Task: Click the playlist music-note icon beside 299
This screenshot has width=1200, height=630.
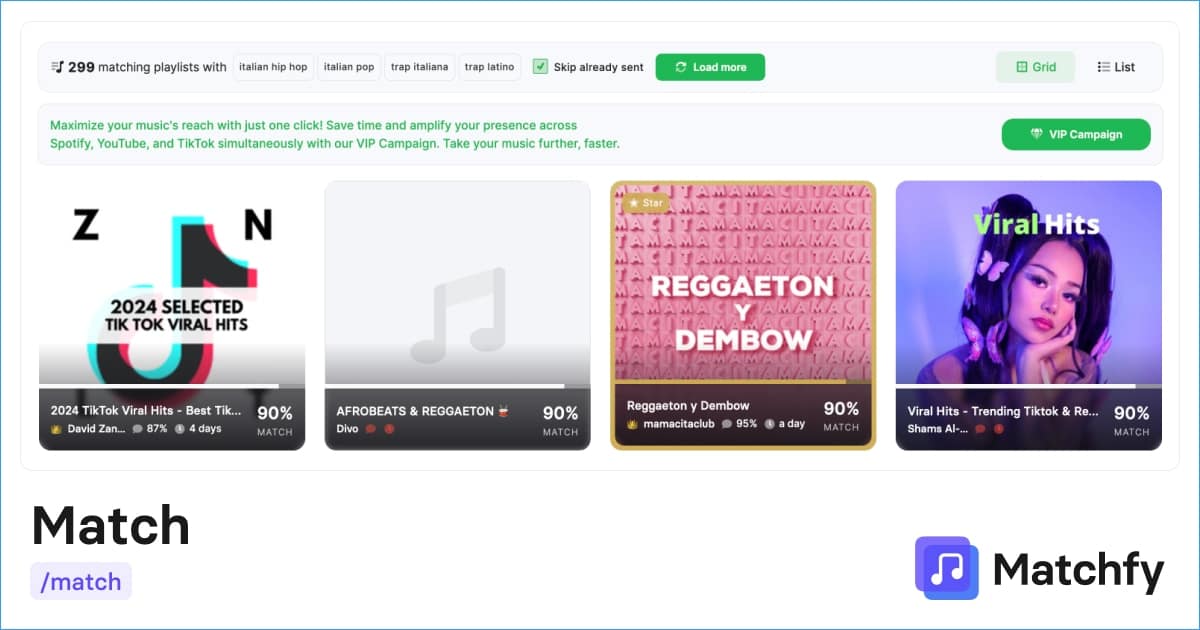Action: click(57, 67)
